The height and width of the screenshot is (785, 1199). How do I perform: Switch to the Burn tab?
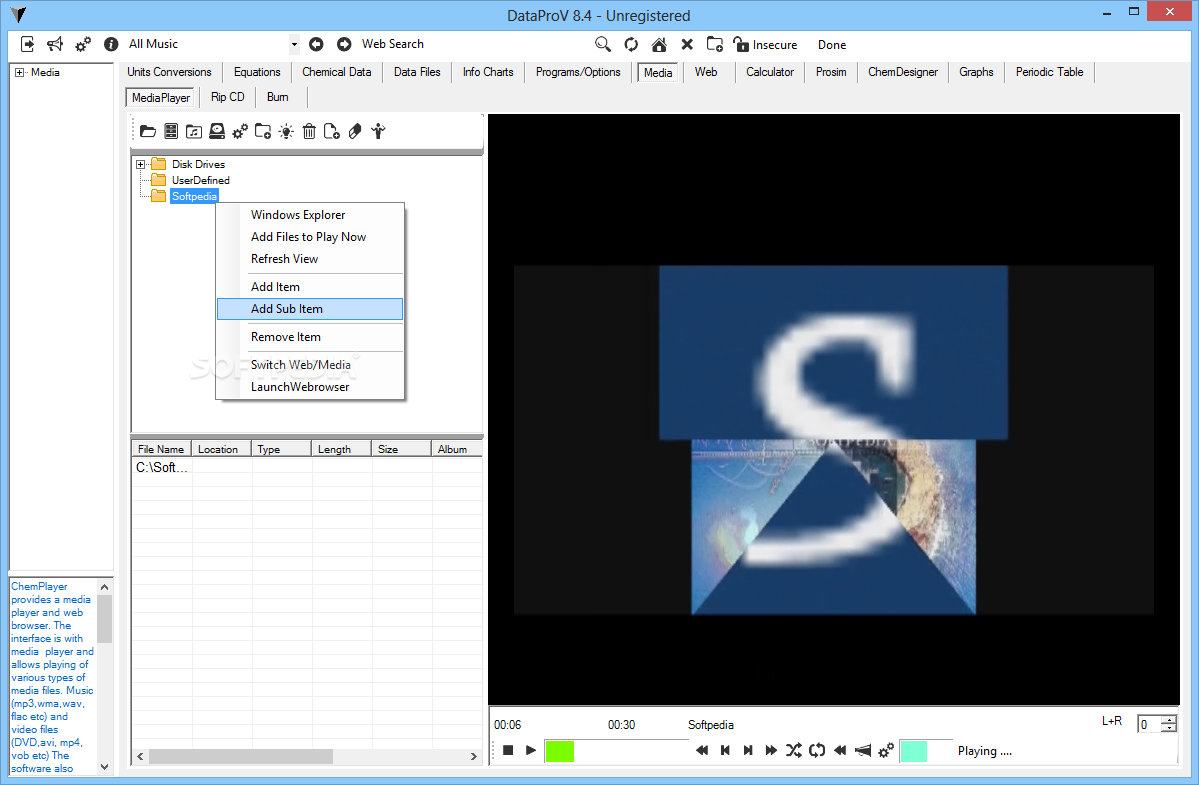(x=278, y=97)
